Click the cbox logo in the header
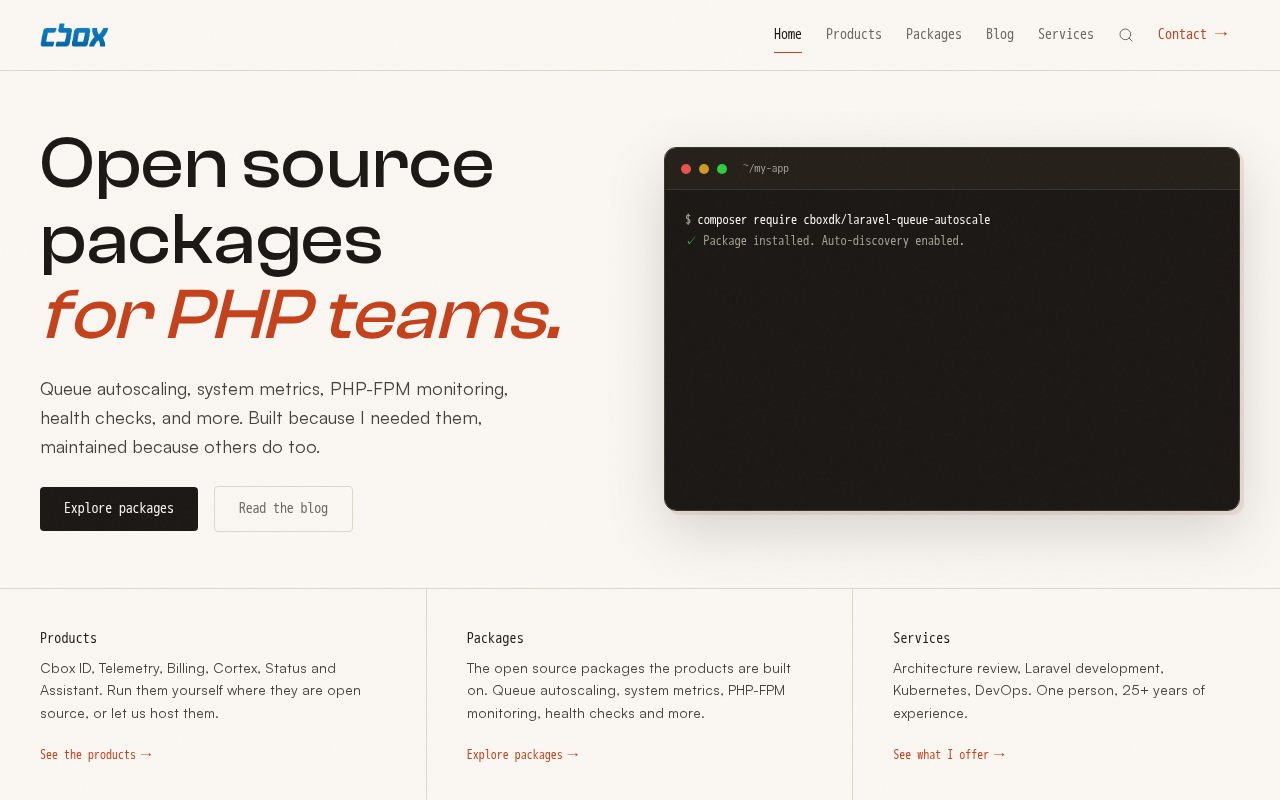Image resolution: width=1280 pixels, height=800 pixels. click(74, 35)
